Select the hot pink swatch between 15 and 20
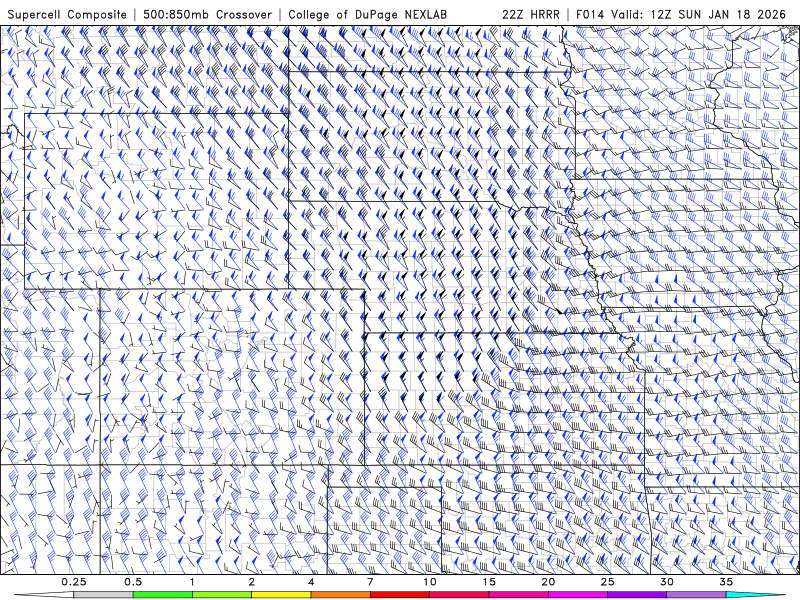Image resolution: width=800 pixels, height=600 pixels. pos(518,595)
